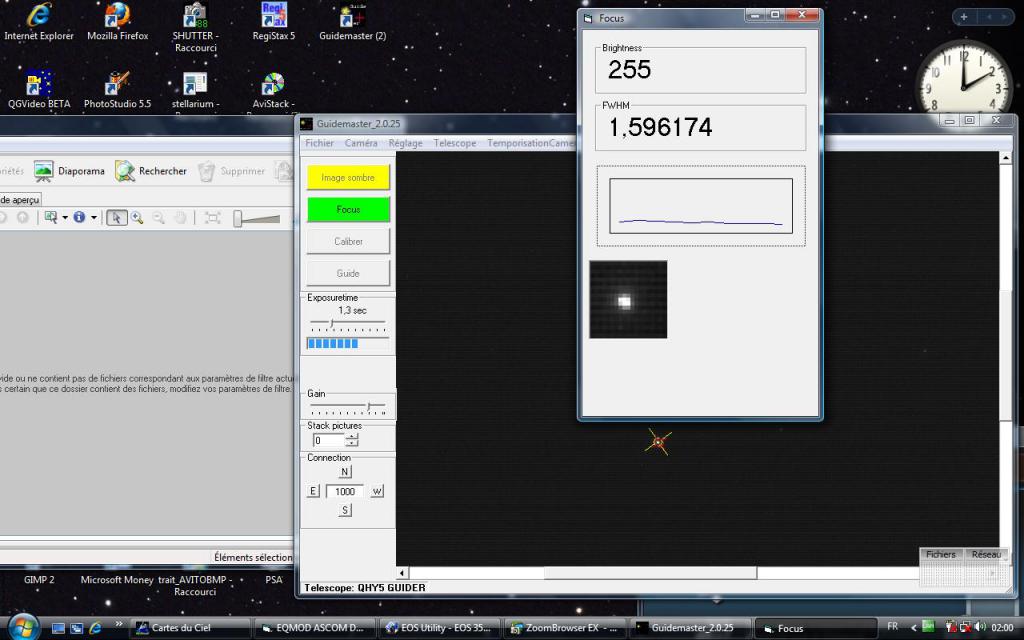
Task: Click the Stack pictures number field
Action: (328, 440)
